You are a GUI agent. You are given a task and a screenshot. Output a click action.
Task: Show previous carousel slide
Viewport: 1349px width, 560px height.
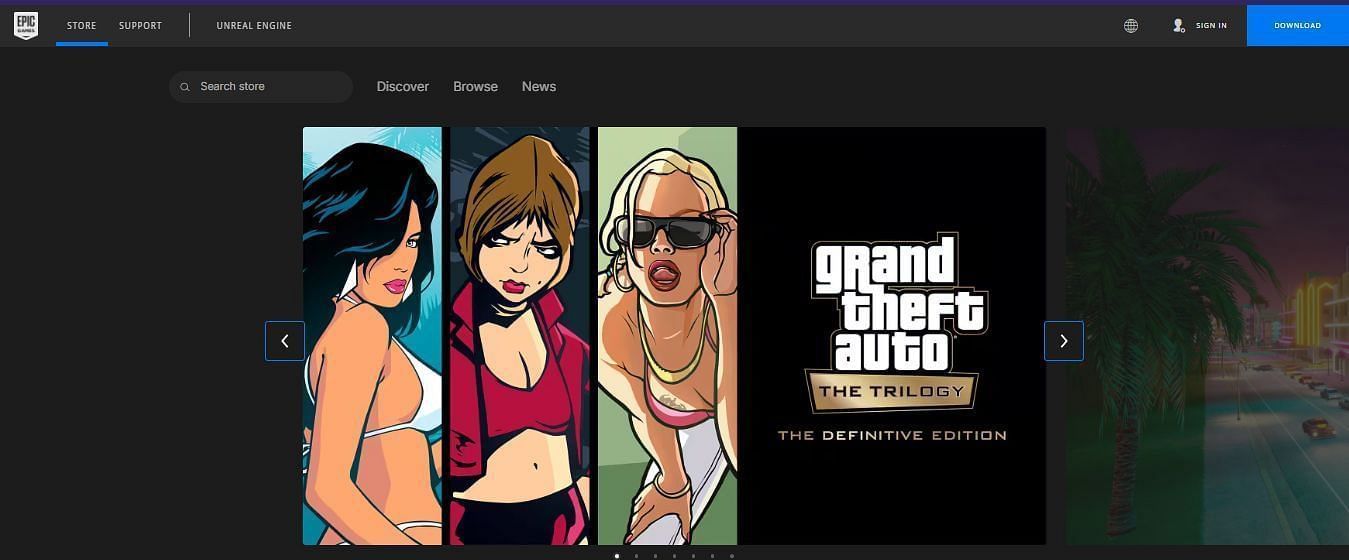tap(285, 341)
